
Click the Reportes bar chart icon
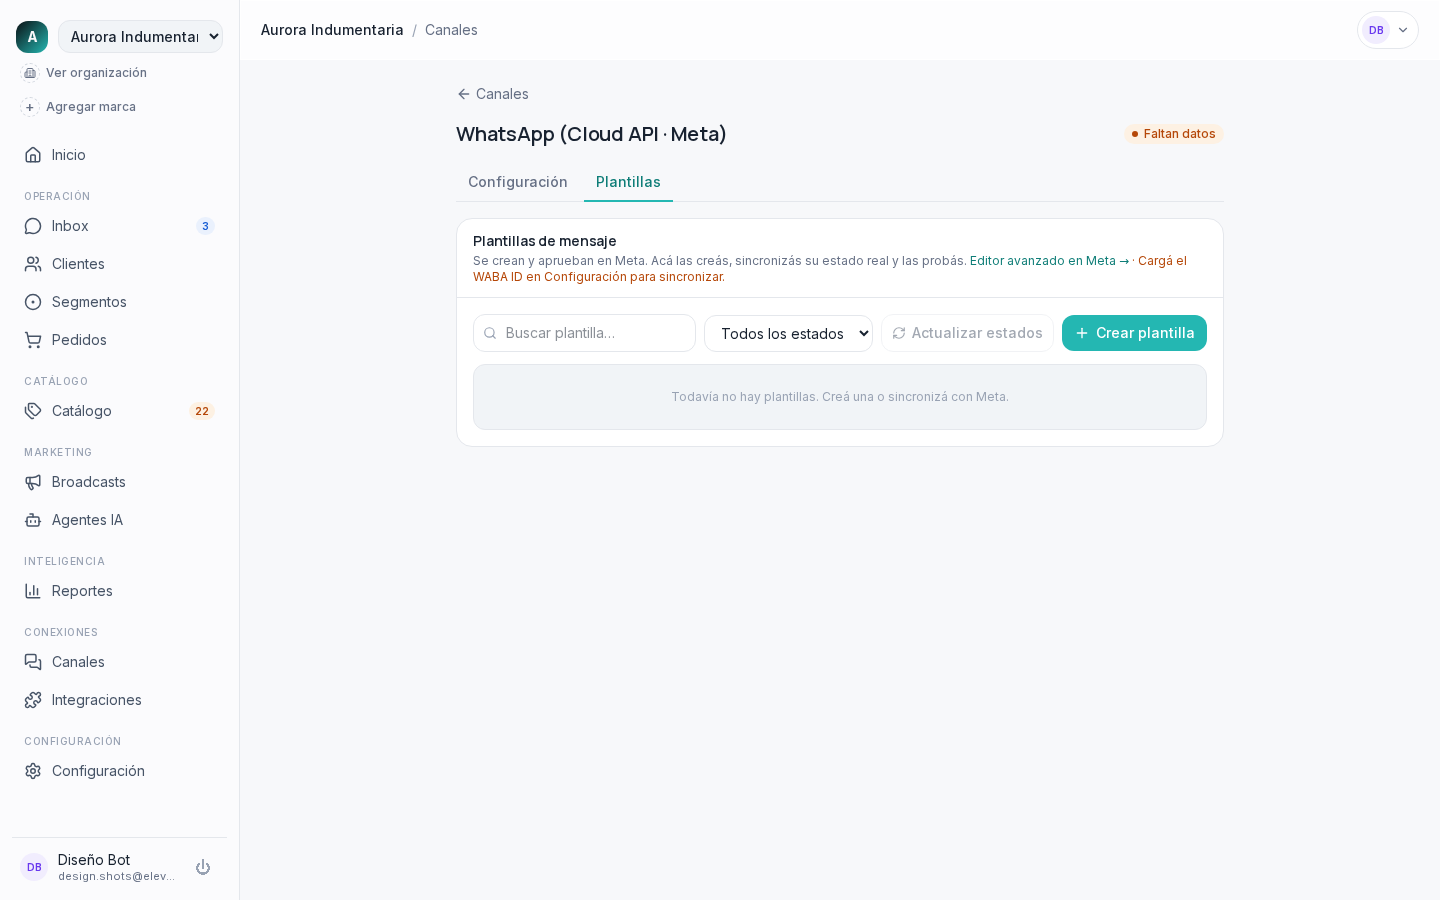click(33, 591)
